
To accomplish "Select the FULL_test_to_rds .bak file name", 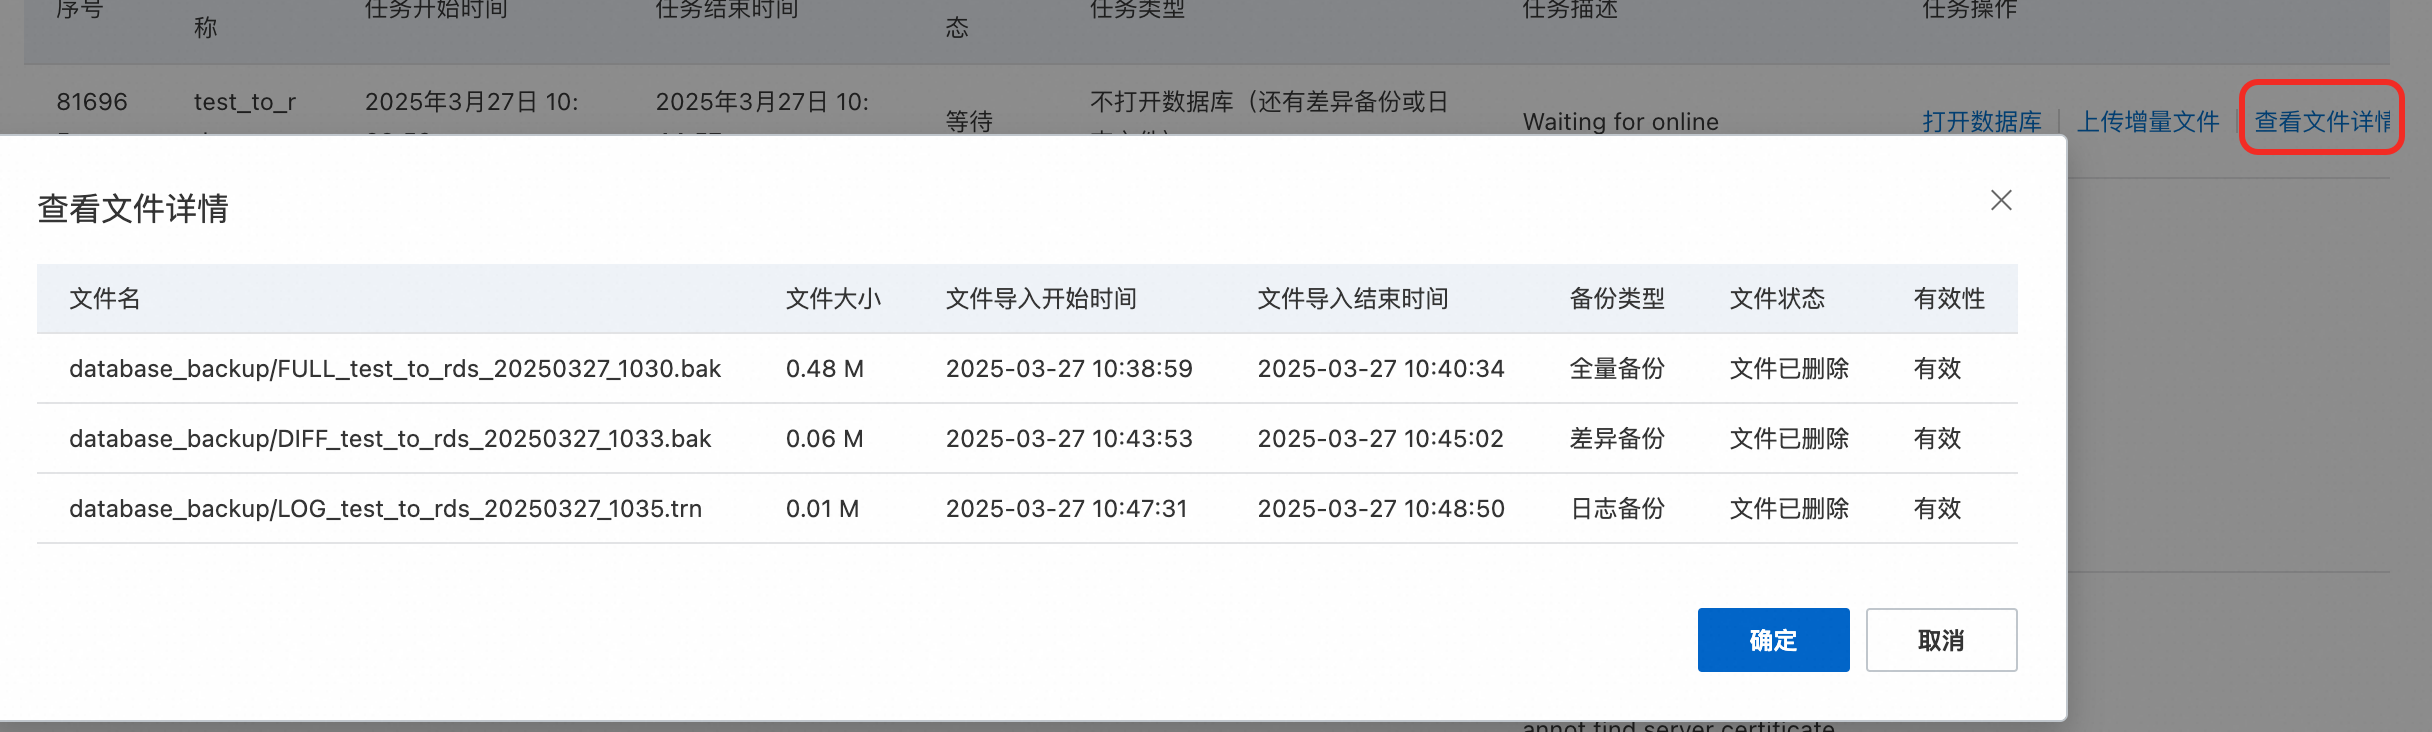I will pyautogui.click(x=395, y=369).
